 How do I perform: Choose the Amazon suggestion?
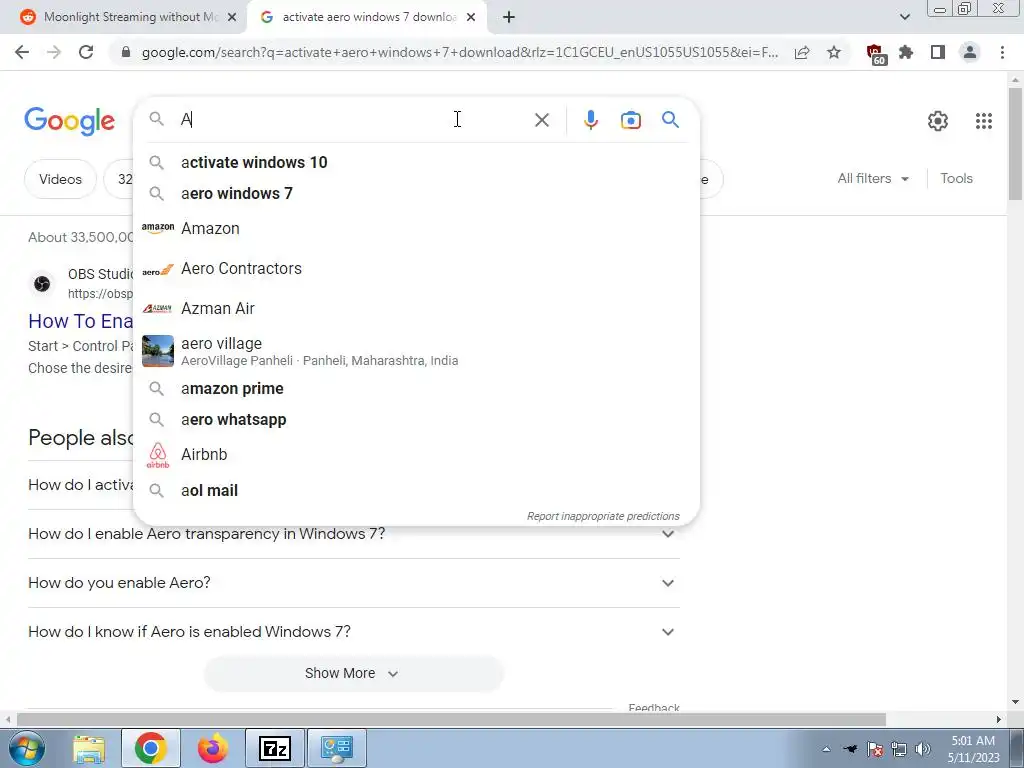416,229
